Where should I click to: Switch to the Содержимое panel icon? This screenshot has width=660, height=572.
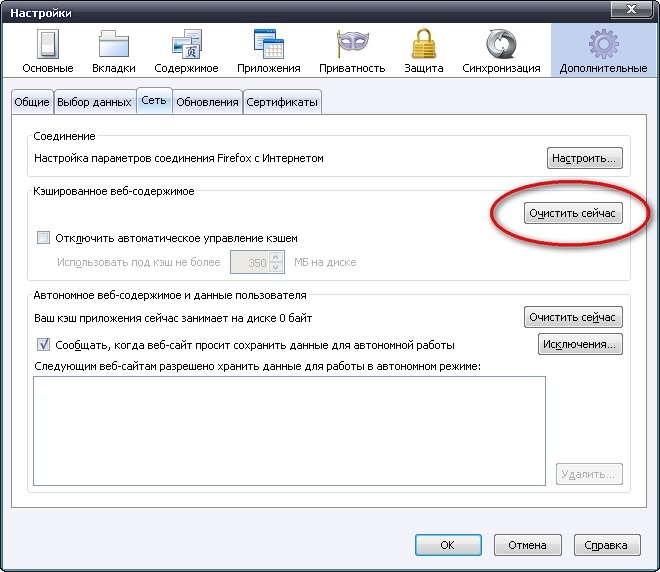(187, 44)
